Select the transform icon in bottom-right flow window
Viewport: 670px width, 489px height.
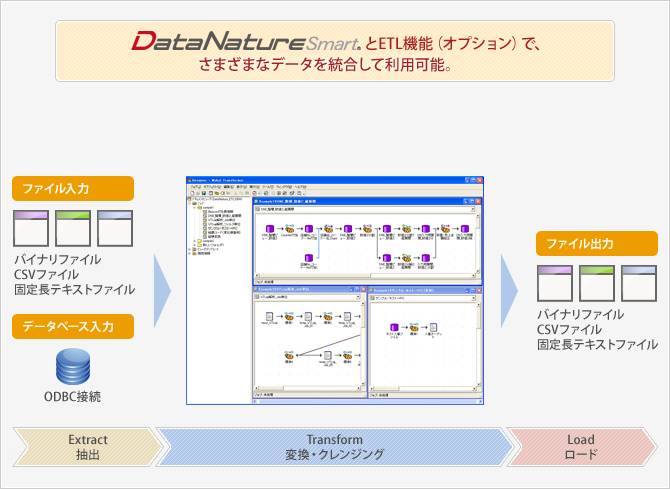coord(414,327)
